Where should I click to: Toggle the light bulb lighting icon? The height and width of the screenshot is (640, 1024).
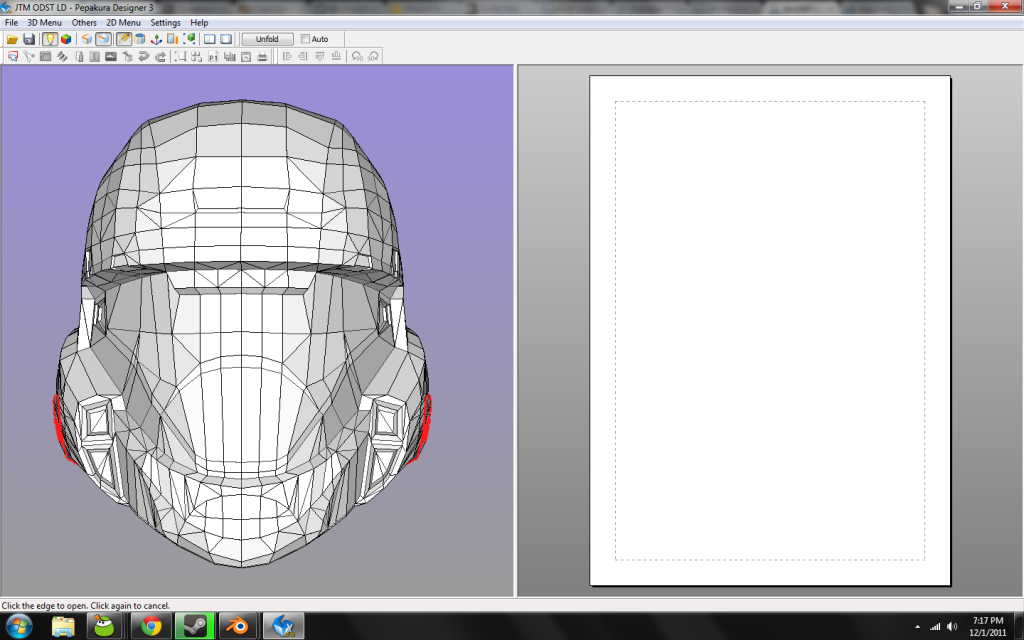(49, 39)
